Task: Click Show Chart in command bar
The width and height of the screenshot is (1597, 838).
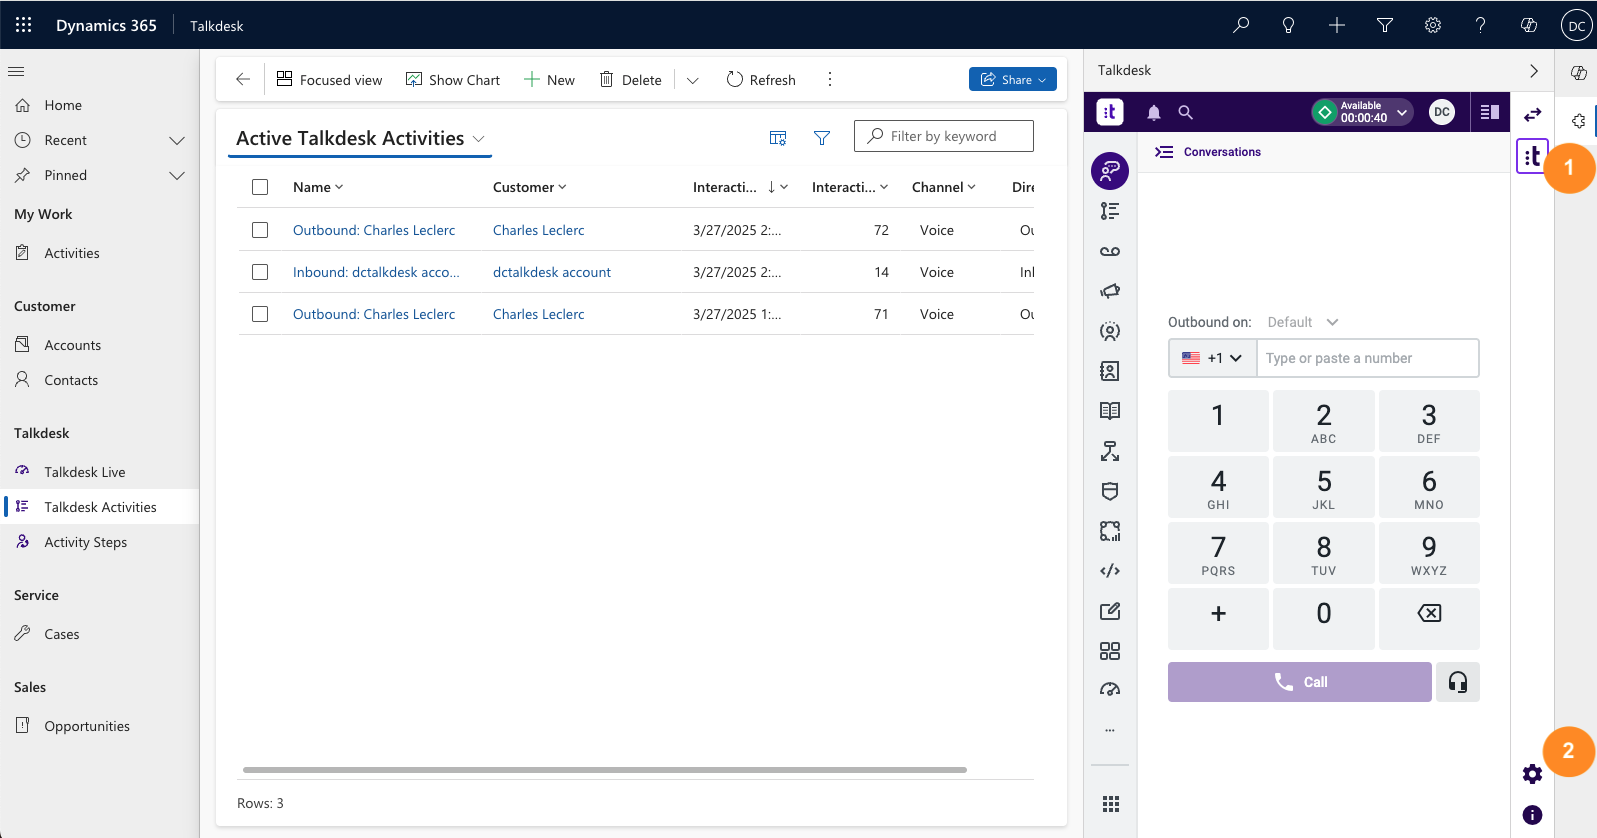Action: point(453,80)
